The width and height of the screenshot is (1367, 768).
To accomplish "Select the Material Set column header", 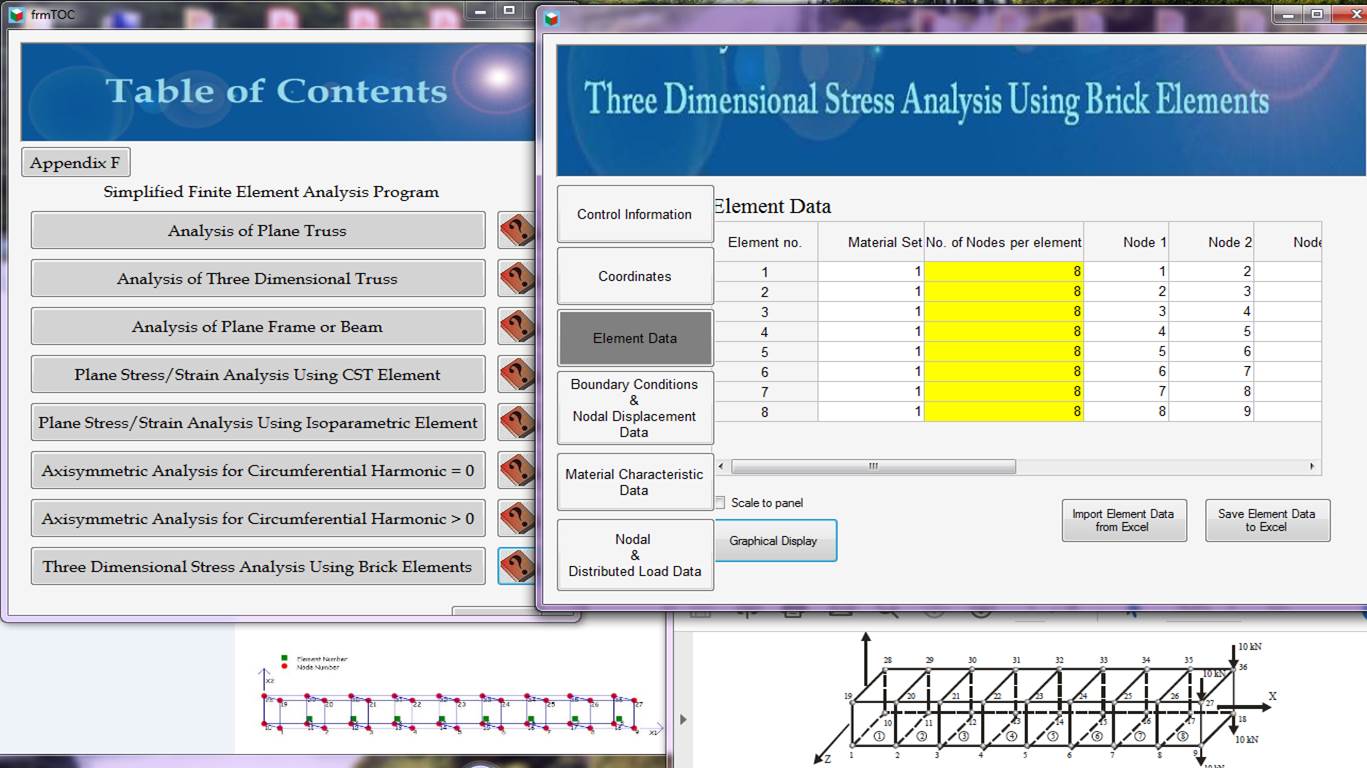I will click(x=871, y=242).
